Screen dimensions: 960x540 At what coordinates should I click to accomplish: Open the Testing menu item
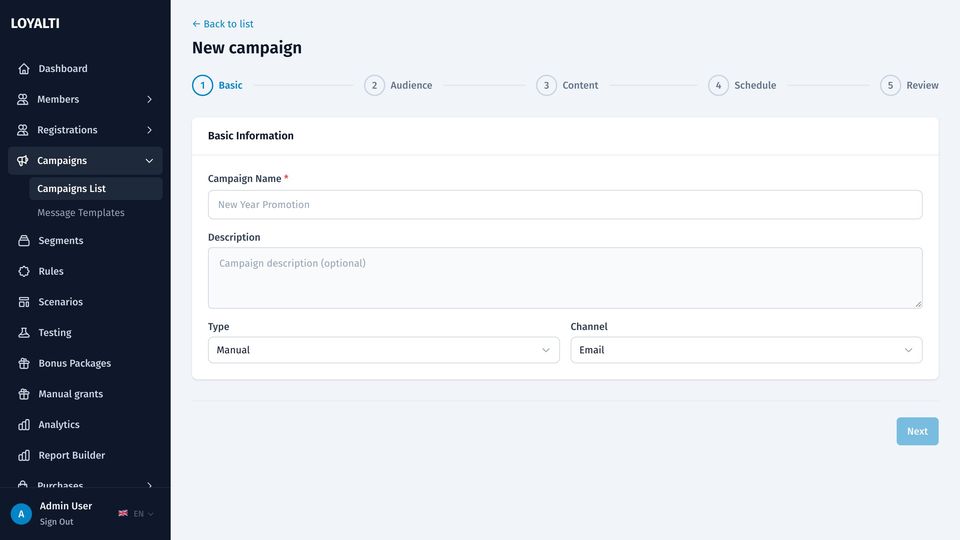[85, 332]
